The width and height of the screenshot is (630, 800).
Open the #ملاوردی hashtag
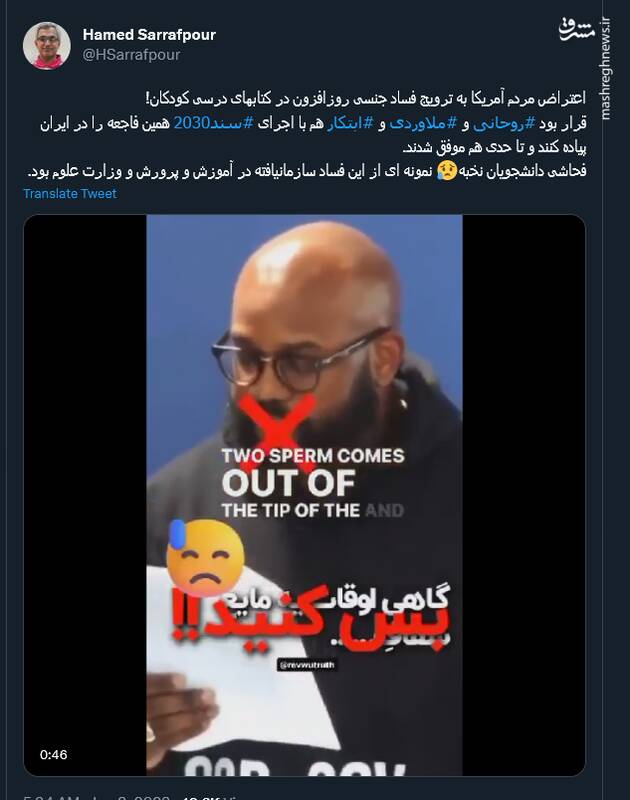tap(423, 123)
